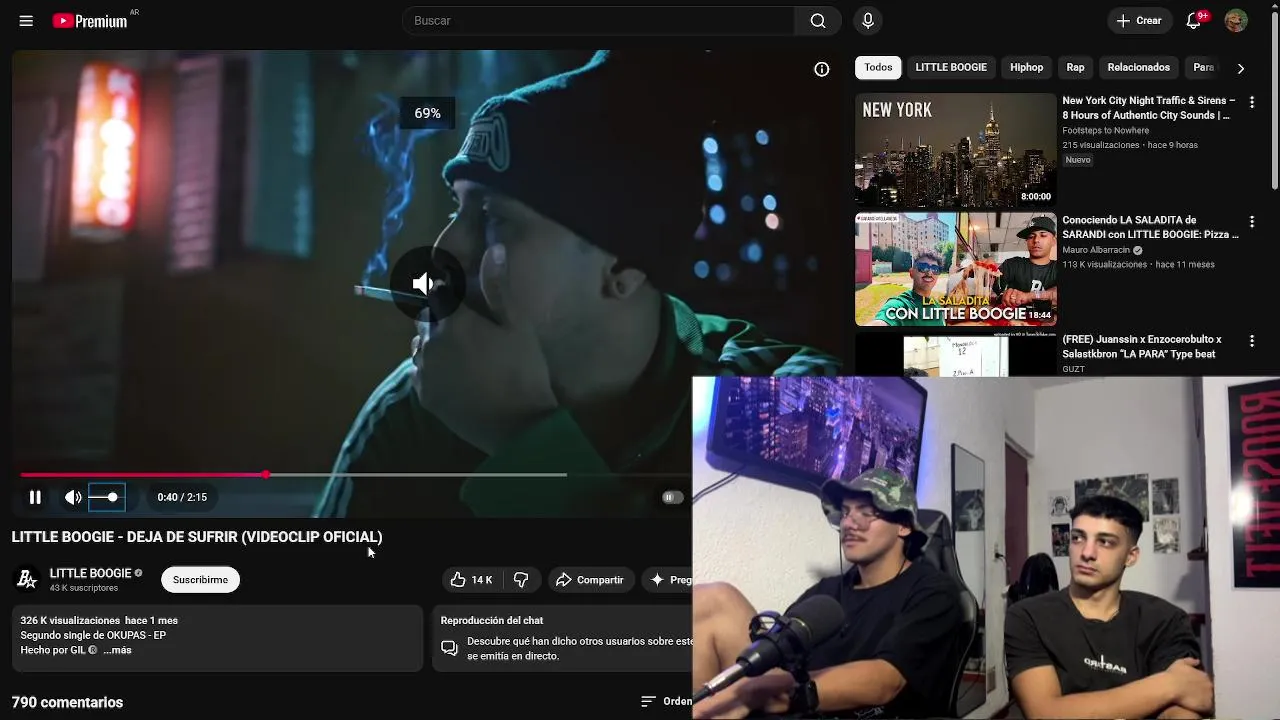The image size is (1280, 720).
Task: Click '326 K visualizaciones hace 1 mes'
Action: (99, 620)
